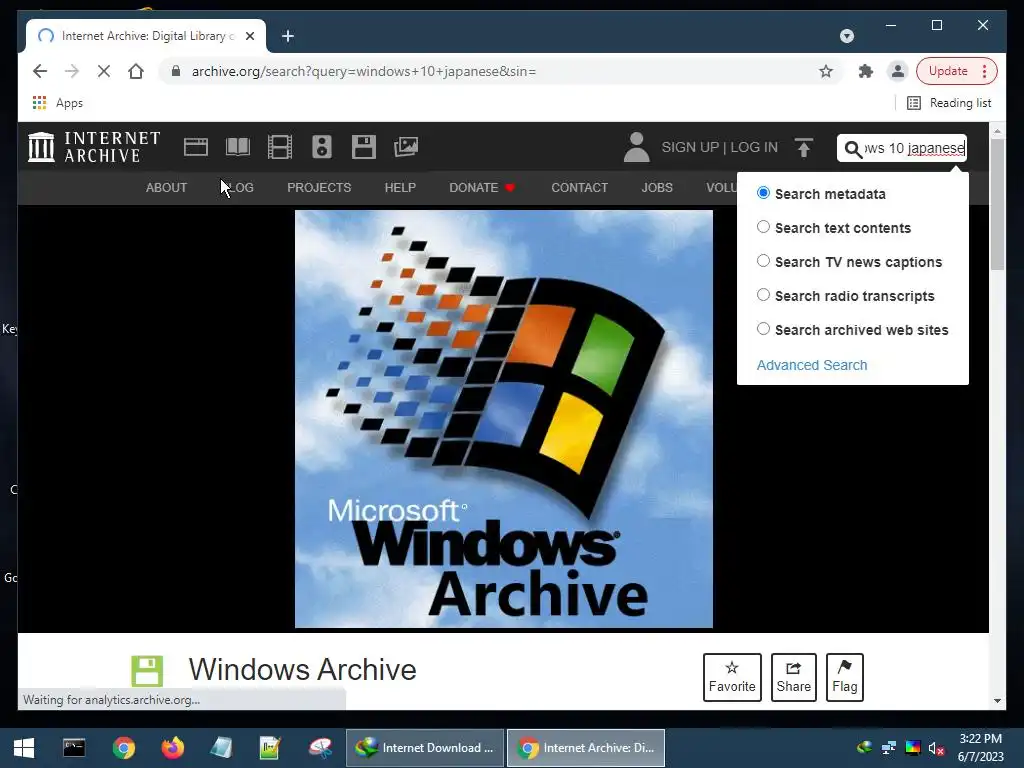
Task: Close the Internet Archive tab
Action: [x=250, y=36]
